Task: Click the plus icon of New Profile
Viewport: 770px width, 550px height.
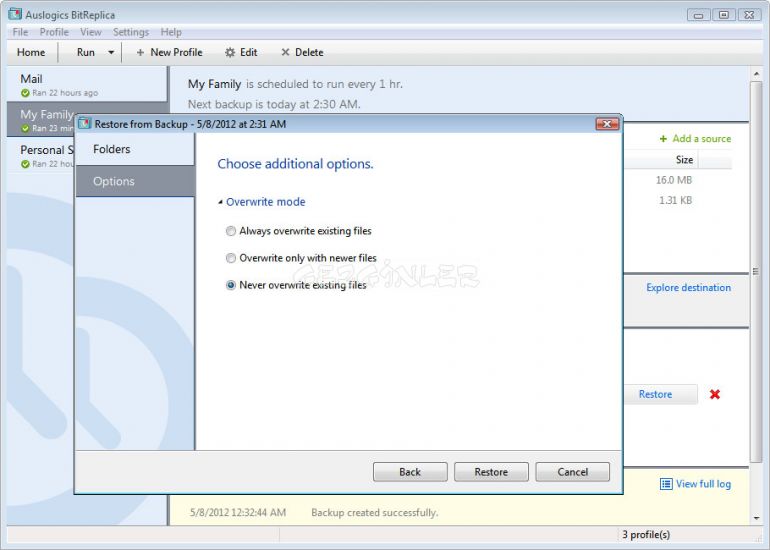Action: pyautogui.click(x=140, y=52)
